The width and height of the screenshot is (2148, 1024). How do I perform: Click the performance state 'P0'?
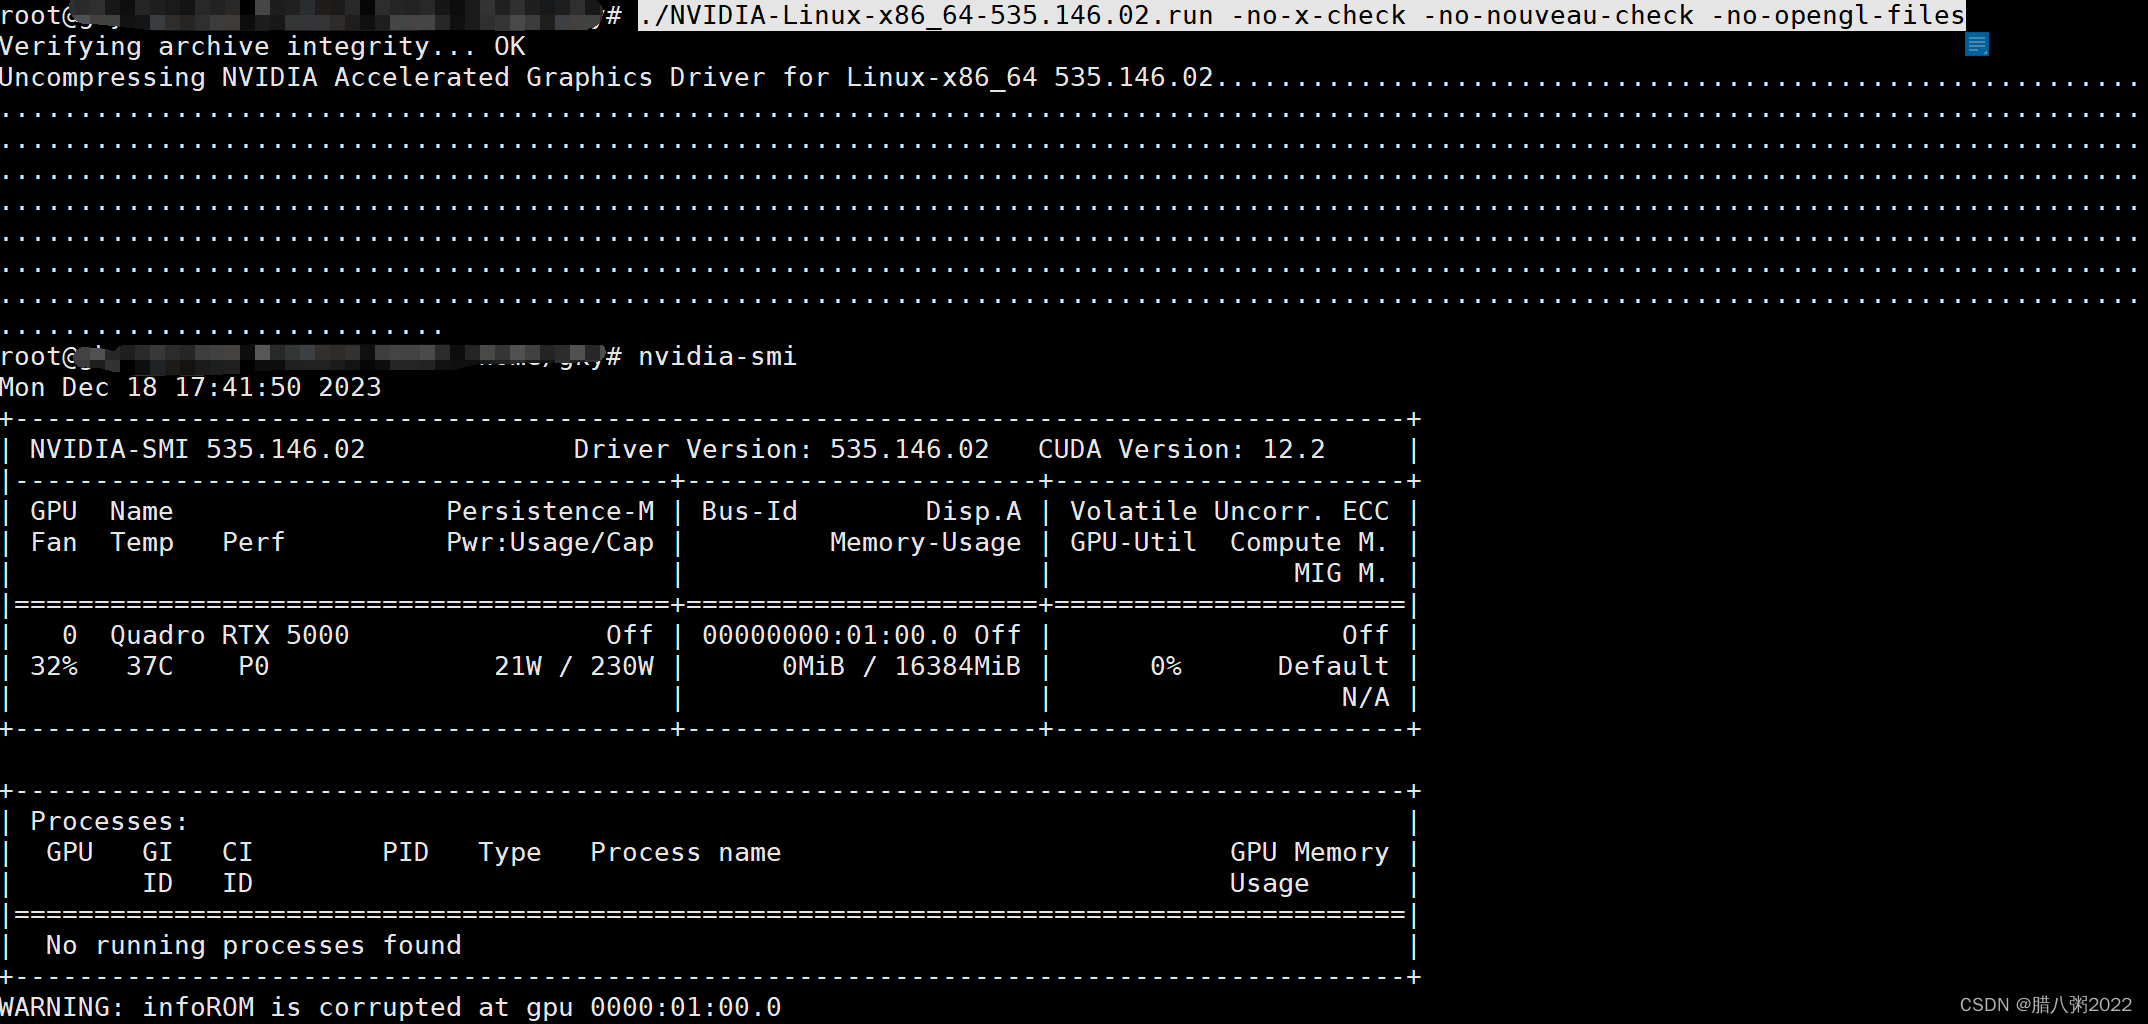pos(253,667)
